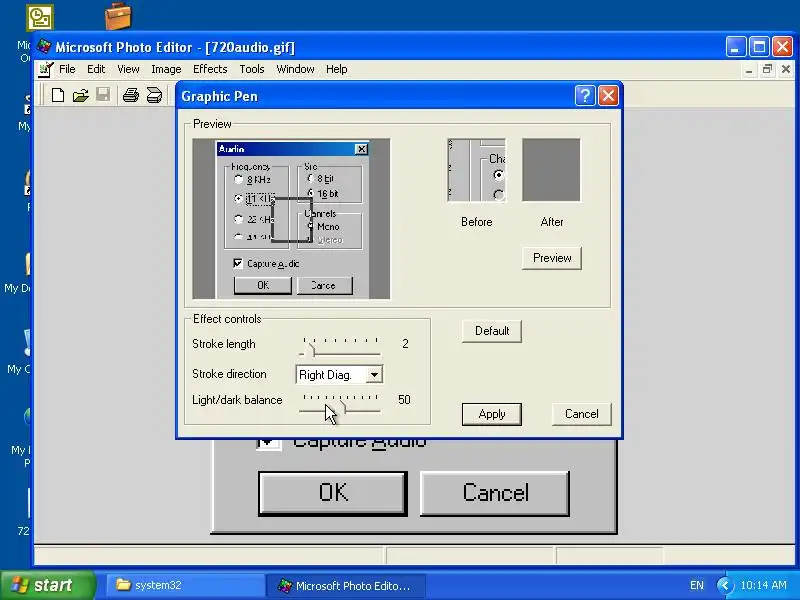Click the Before preview thumbnail
The image size is (800, 600).
pos(477,170)
